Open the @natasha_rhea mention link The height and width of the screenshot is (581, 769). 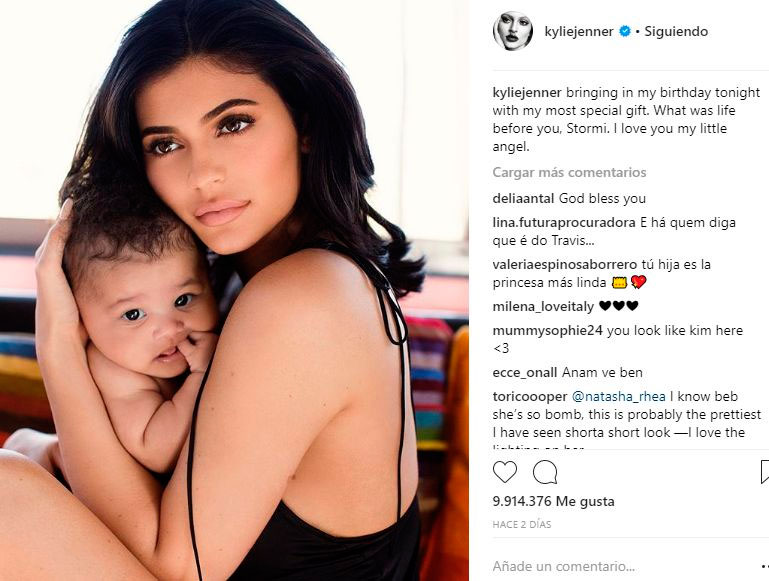pyautogui.click(x=618, y=396)
